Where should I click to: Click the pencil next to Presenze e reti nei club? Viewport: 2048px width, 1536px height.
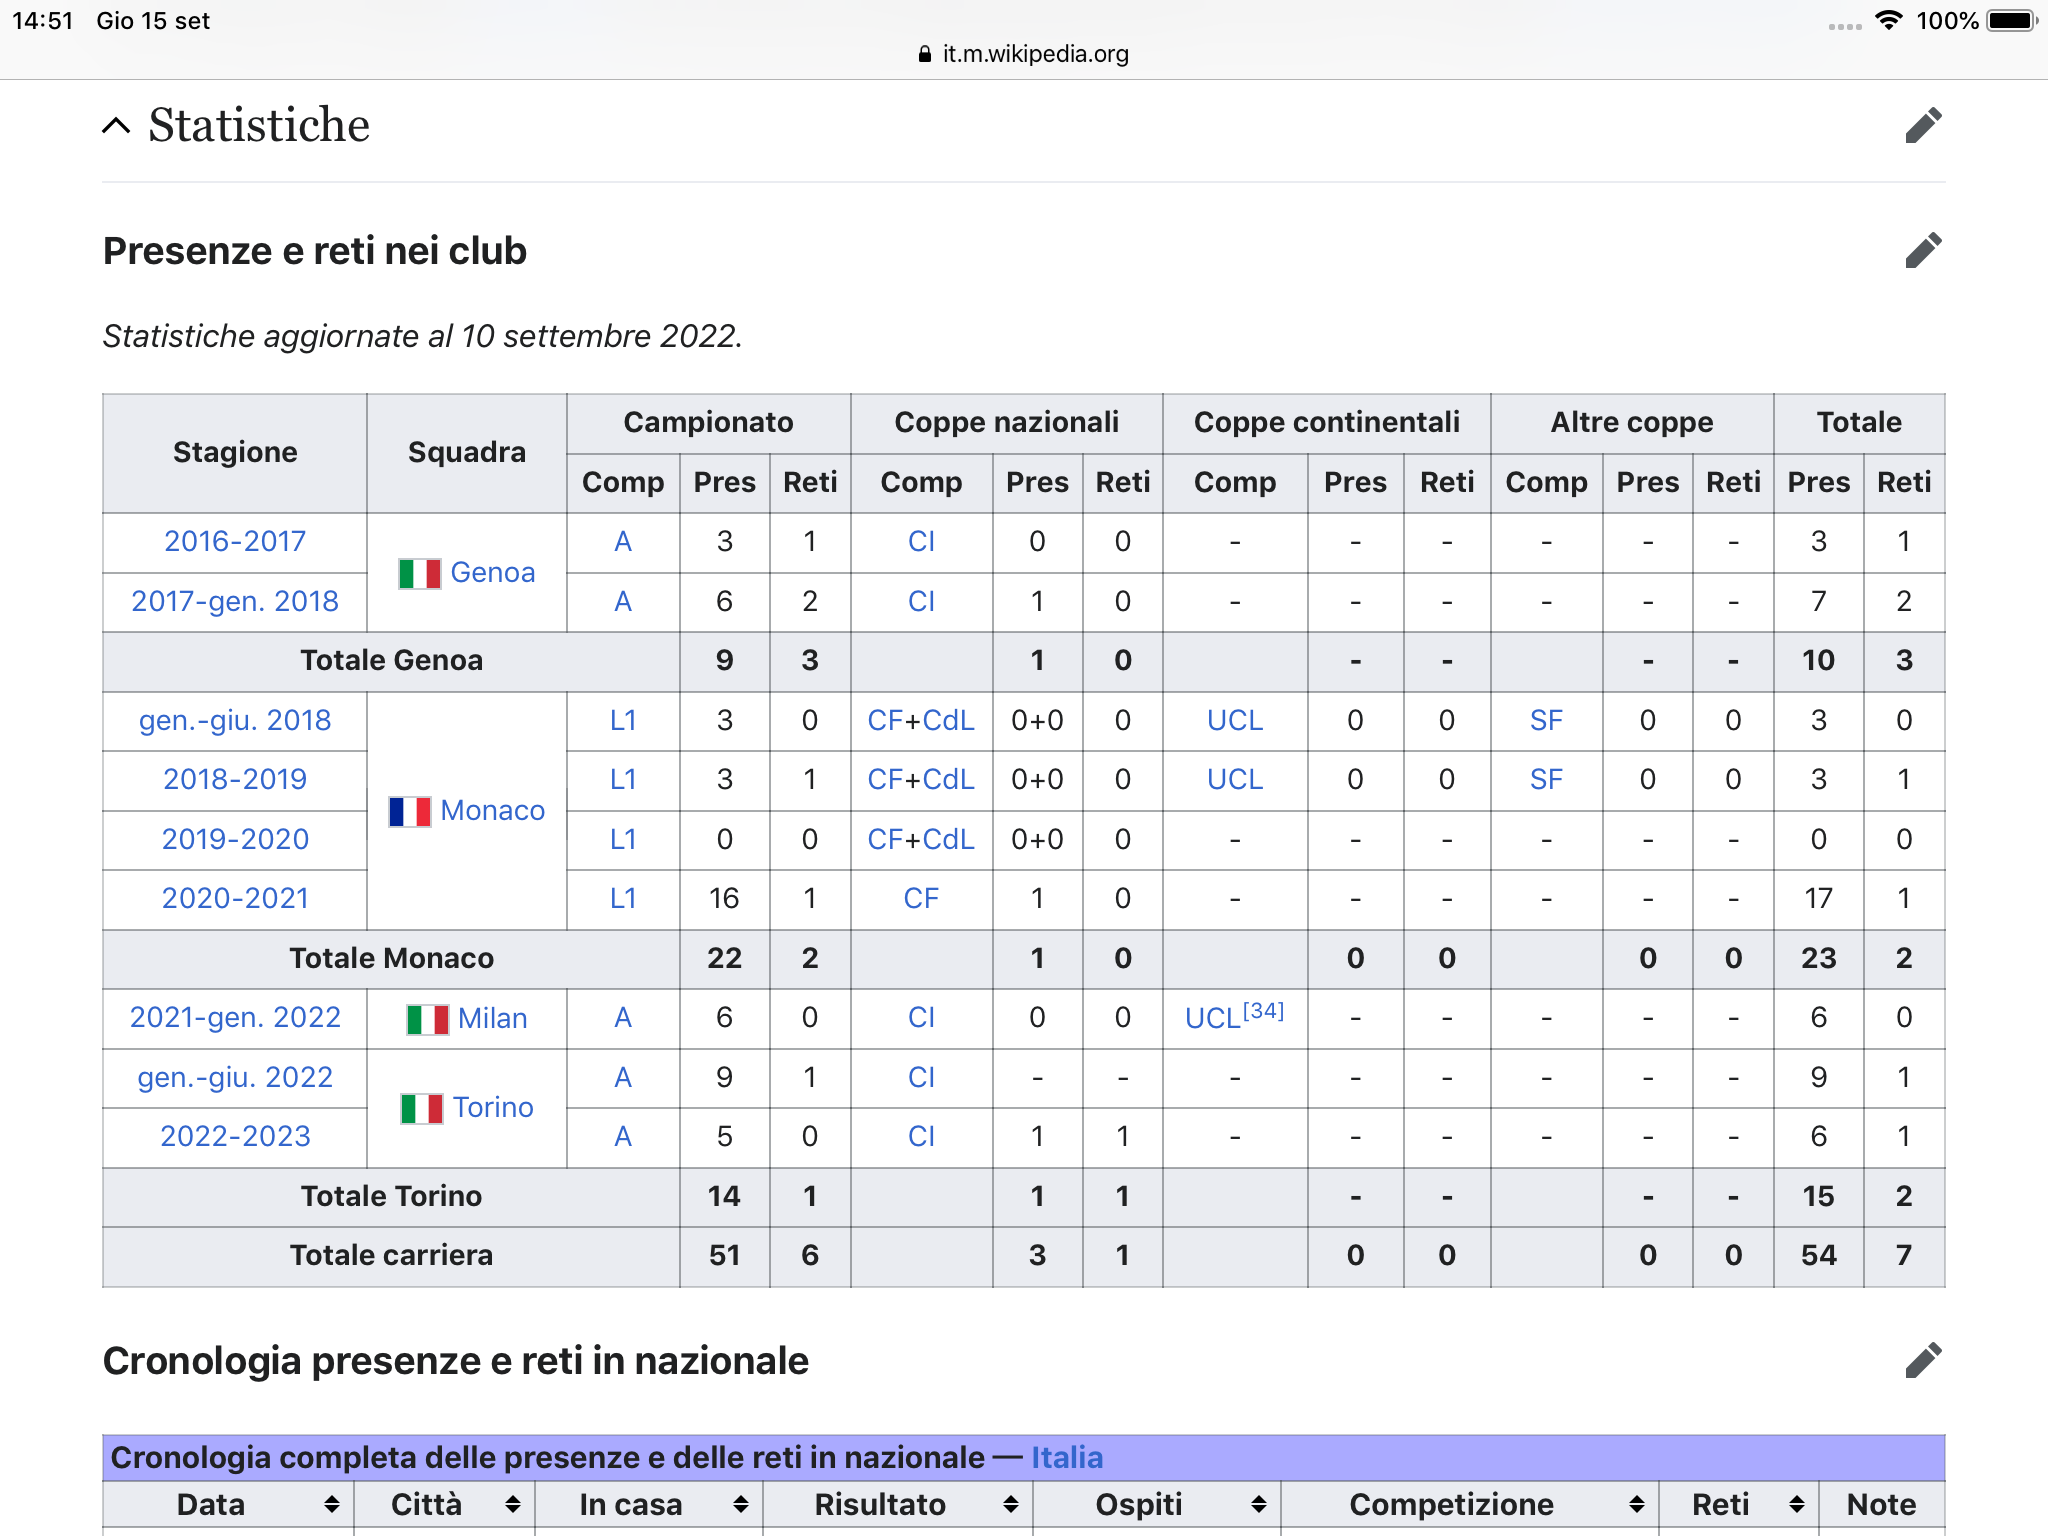pos(1922,251)
